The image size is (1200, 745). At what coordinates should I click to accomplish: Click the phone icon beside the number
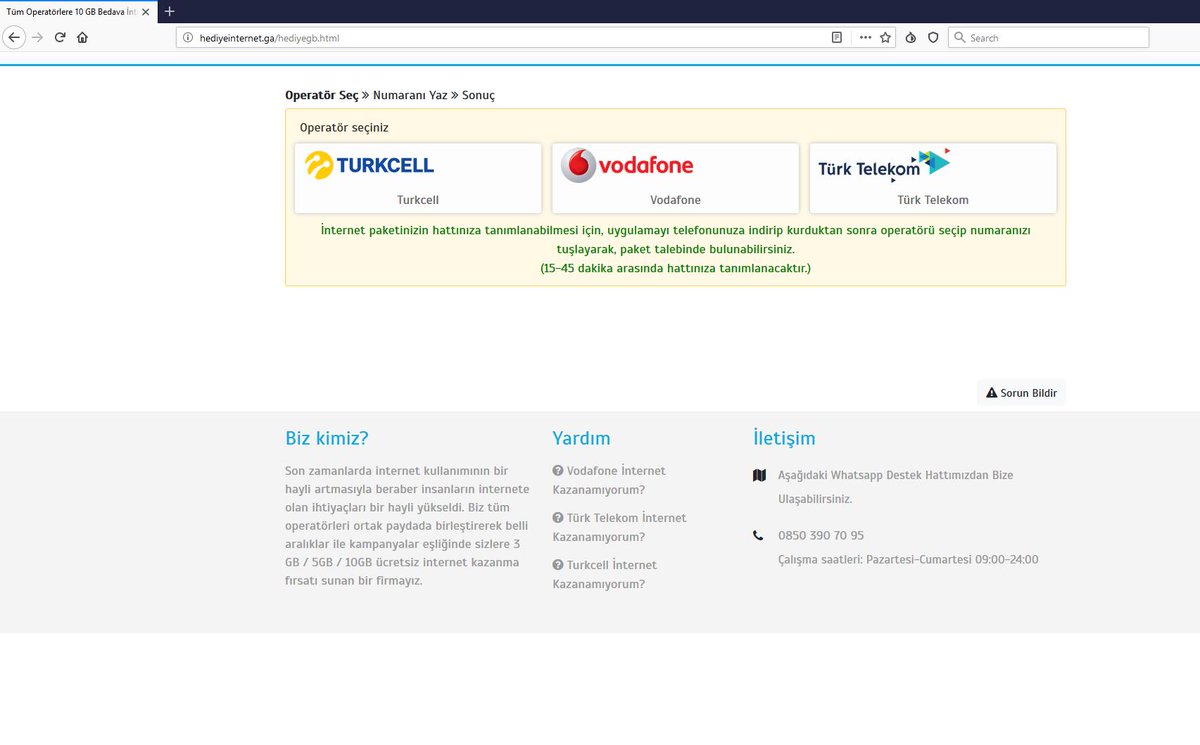(x=758, y=535)
